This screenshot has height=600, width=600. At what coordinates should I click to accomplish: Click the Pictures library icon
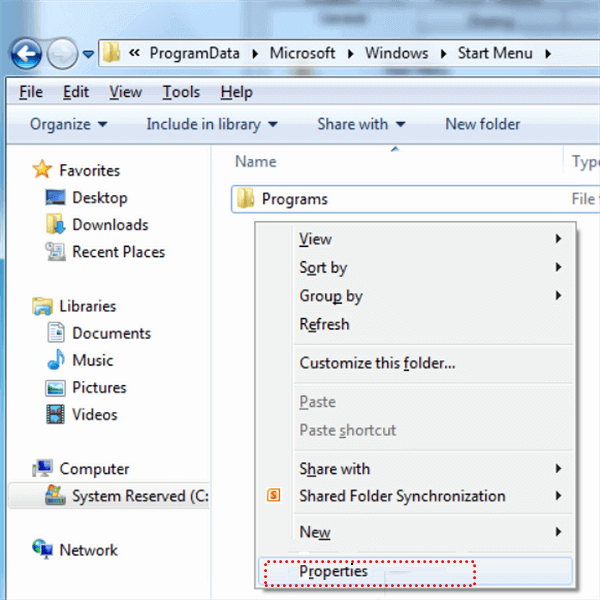point(55,388)
